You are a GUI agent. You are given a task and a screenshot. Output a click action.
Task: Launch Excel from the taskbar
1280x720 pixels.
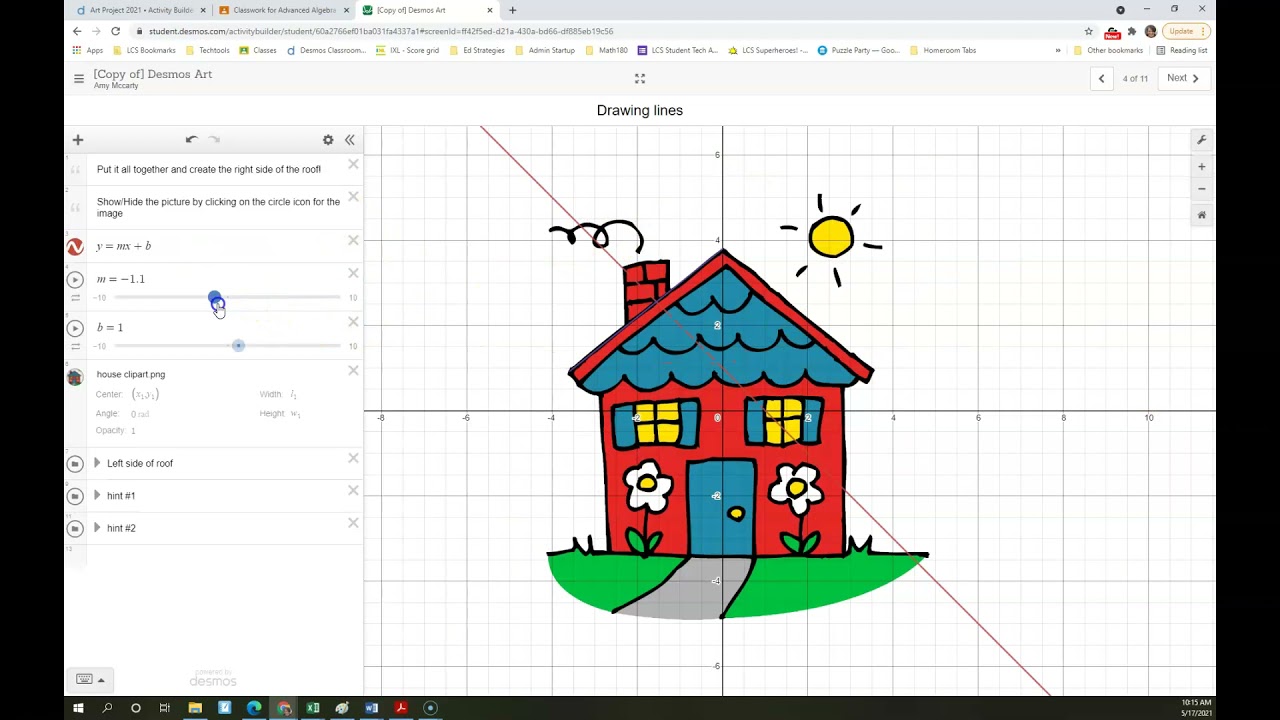coord(313,708)
